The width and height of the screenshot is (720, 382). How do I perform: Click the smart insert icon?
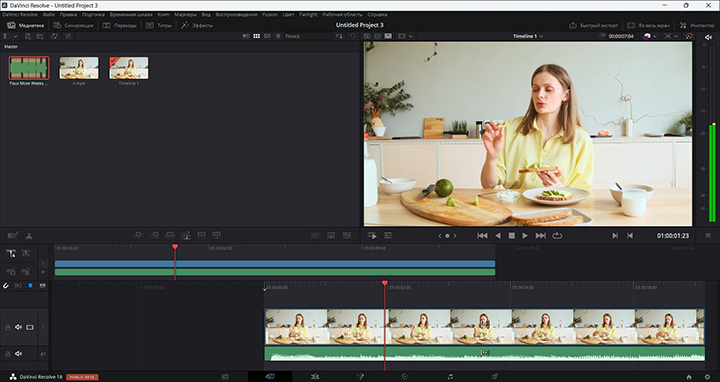tap(138, 235)
